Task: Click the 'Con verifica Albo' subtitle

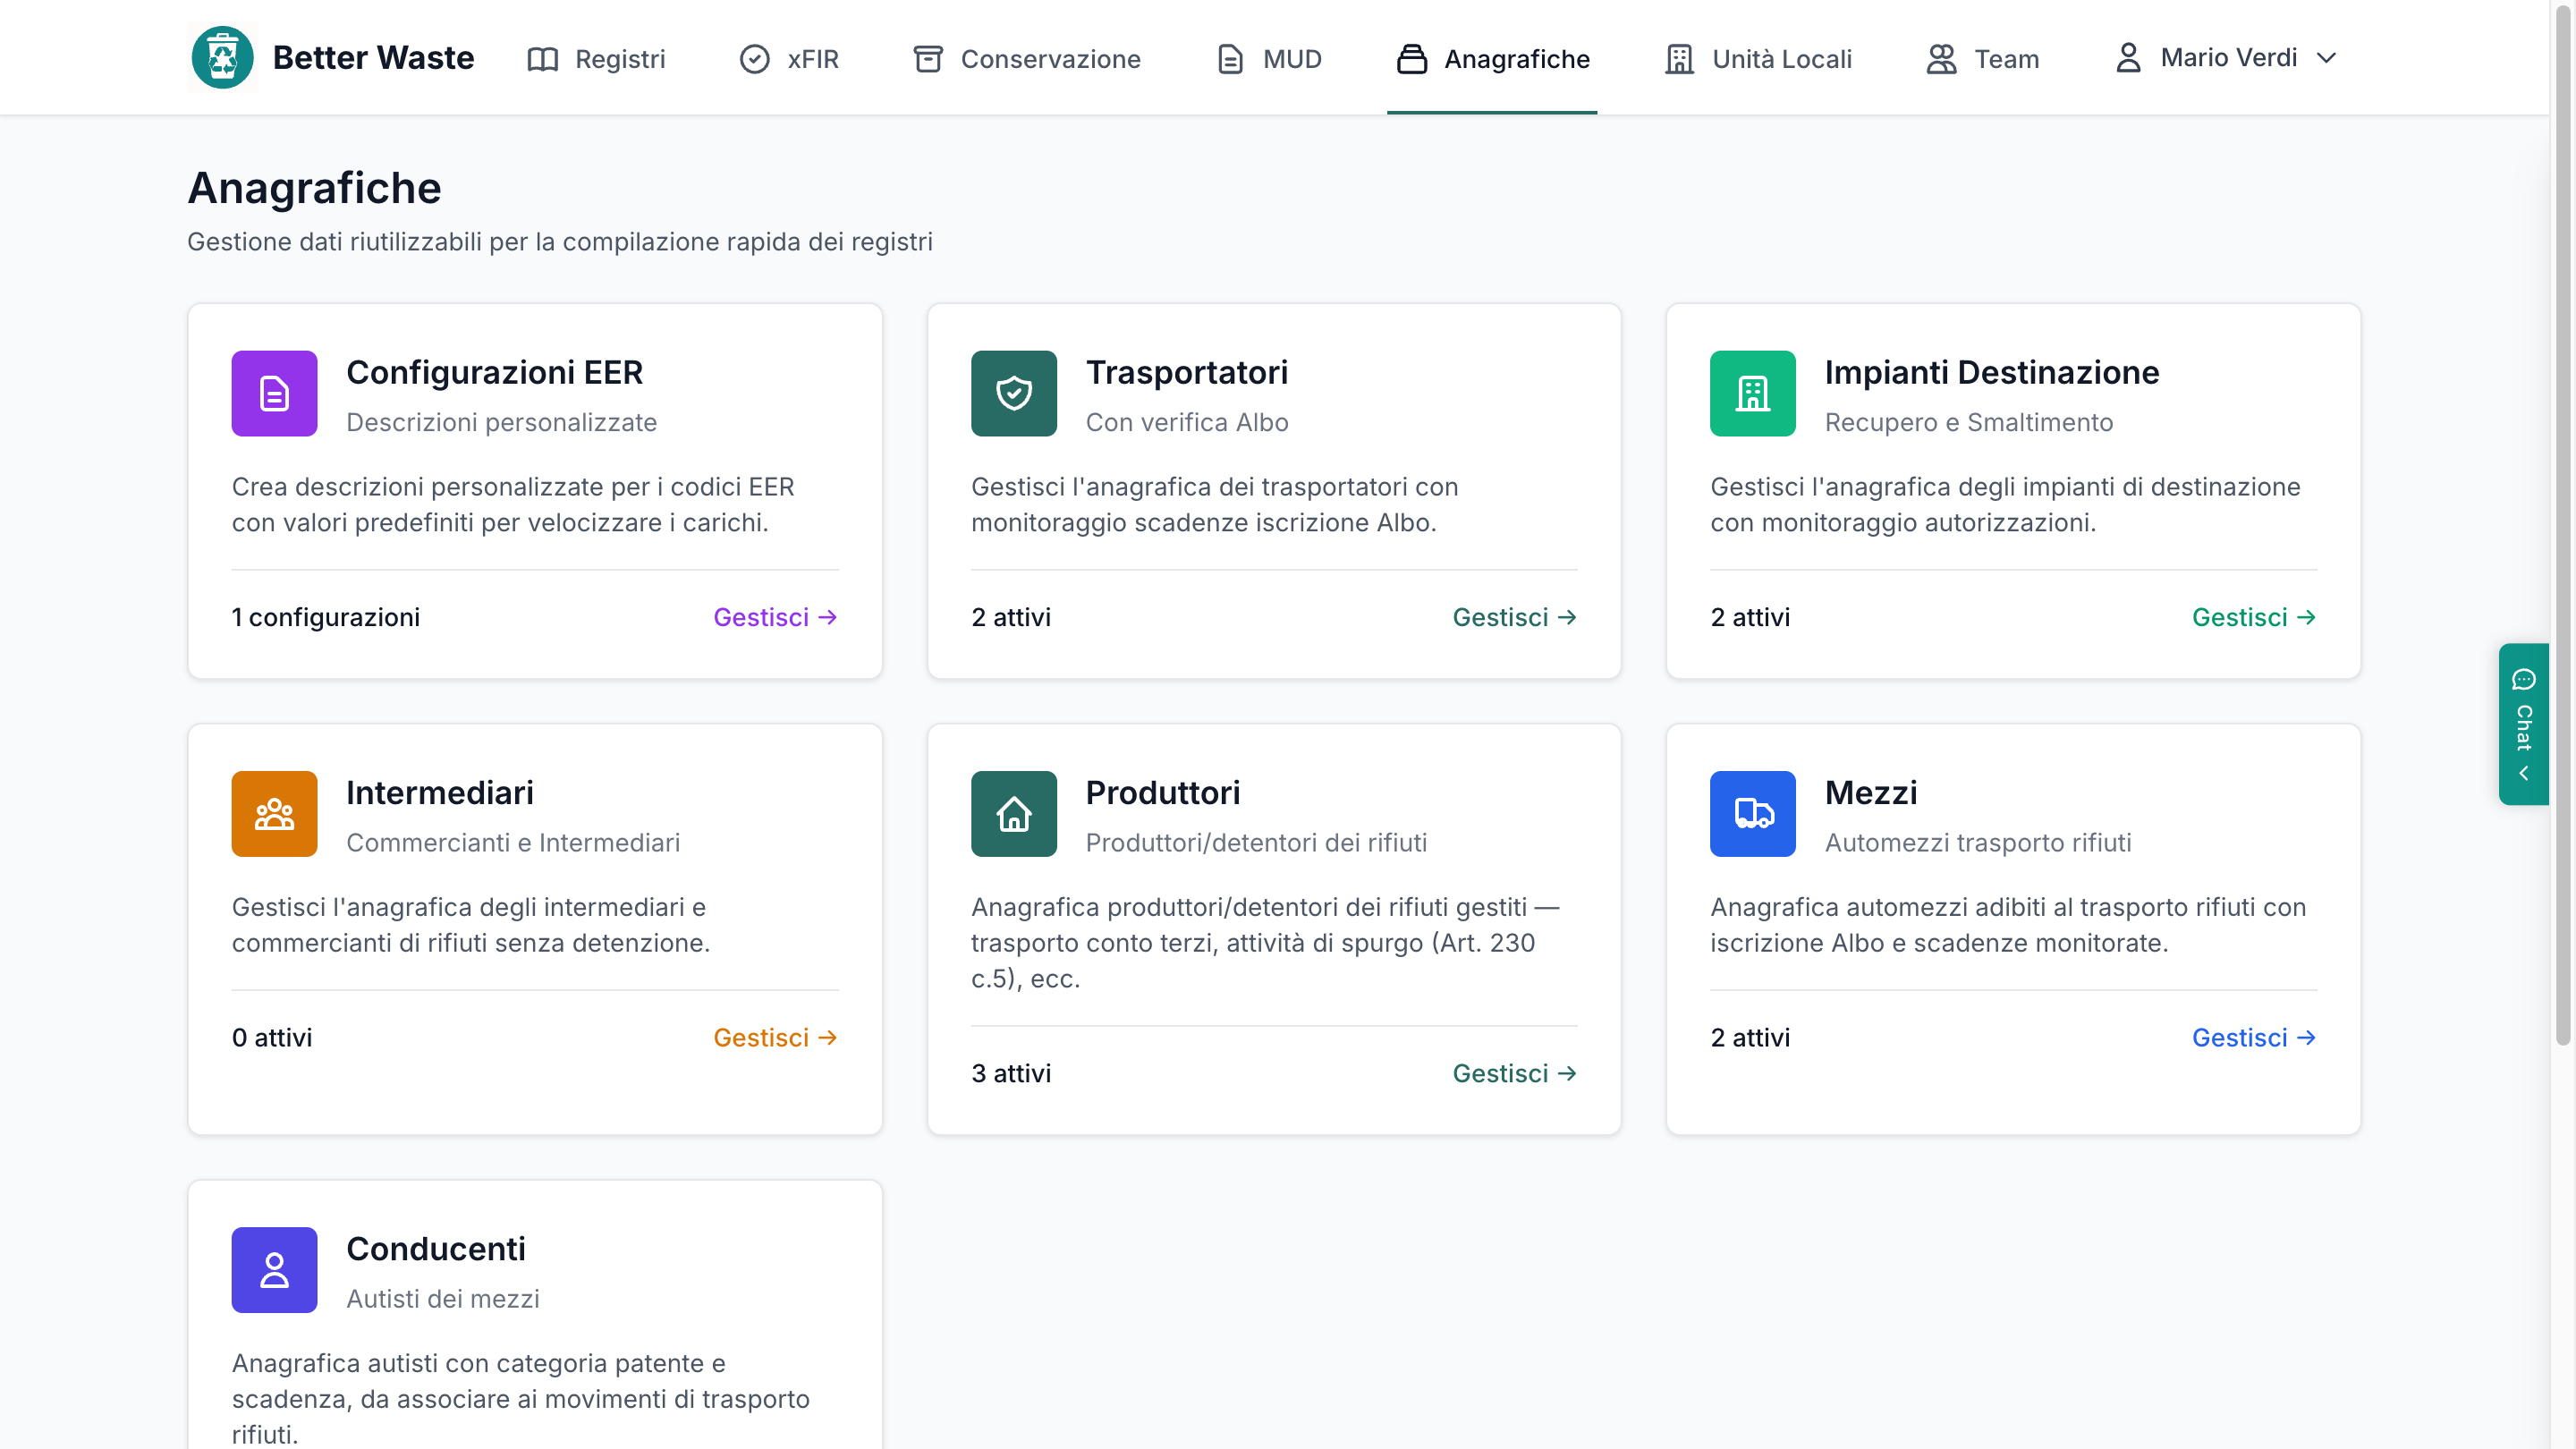Action: (1186, 422)
